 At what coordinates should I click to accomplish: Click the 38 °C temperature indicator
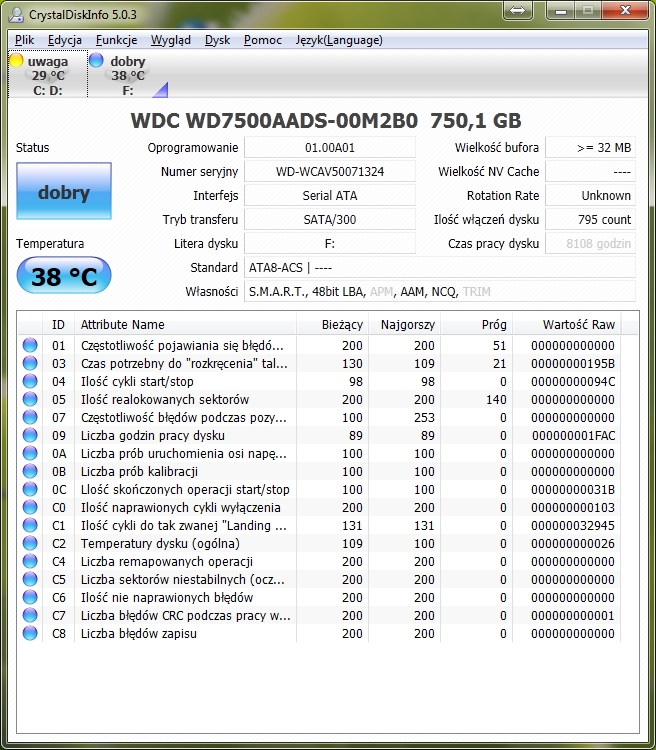[x=64, y=275]
